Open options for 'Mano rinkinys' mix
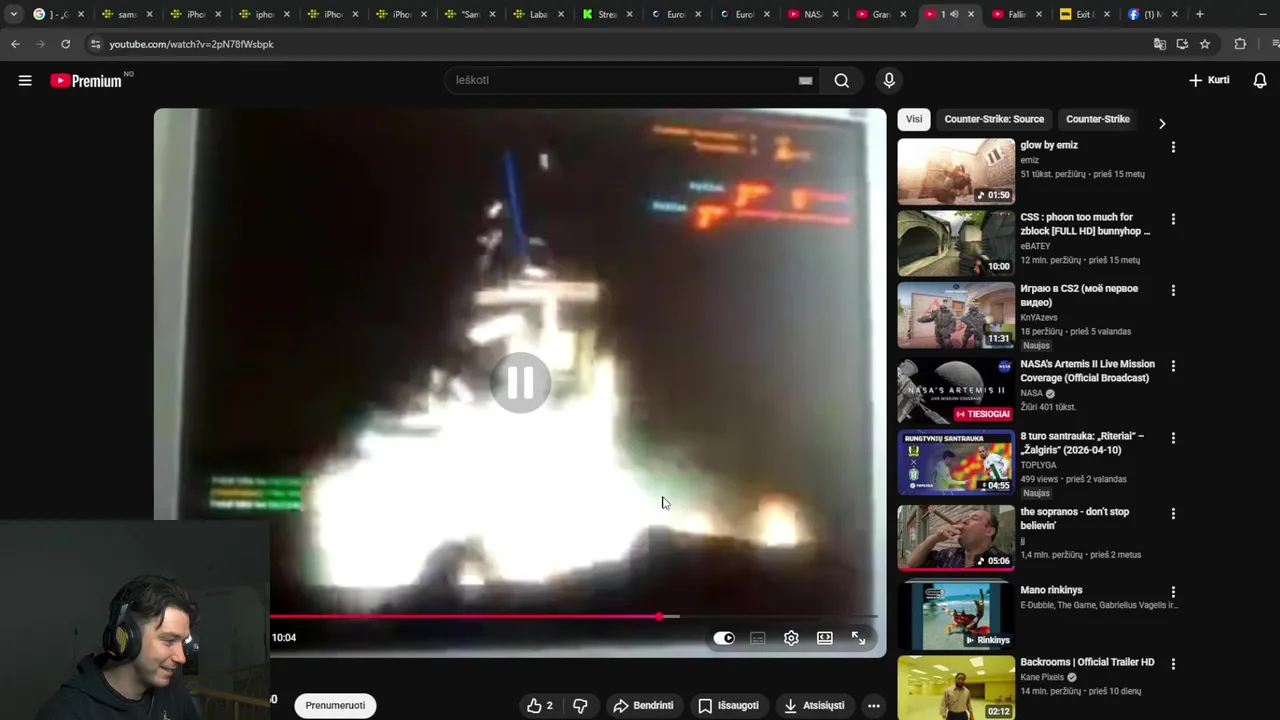 [1173, 592]
